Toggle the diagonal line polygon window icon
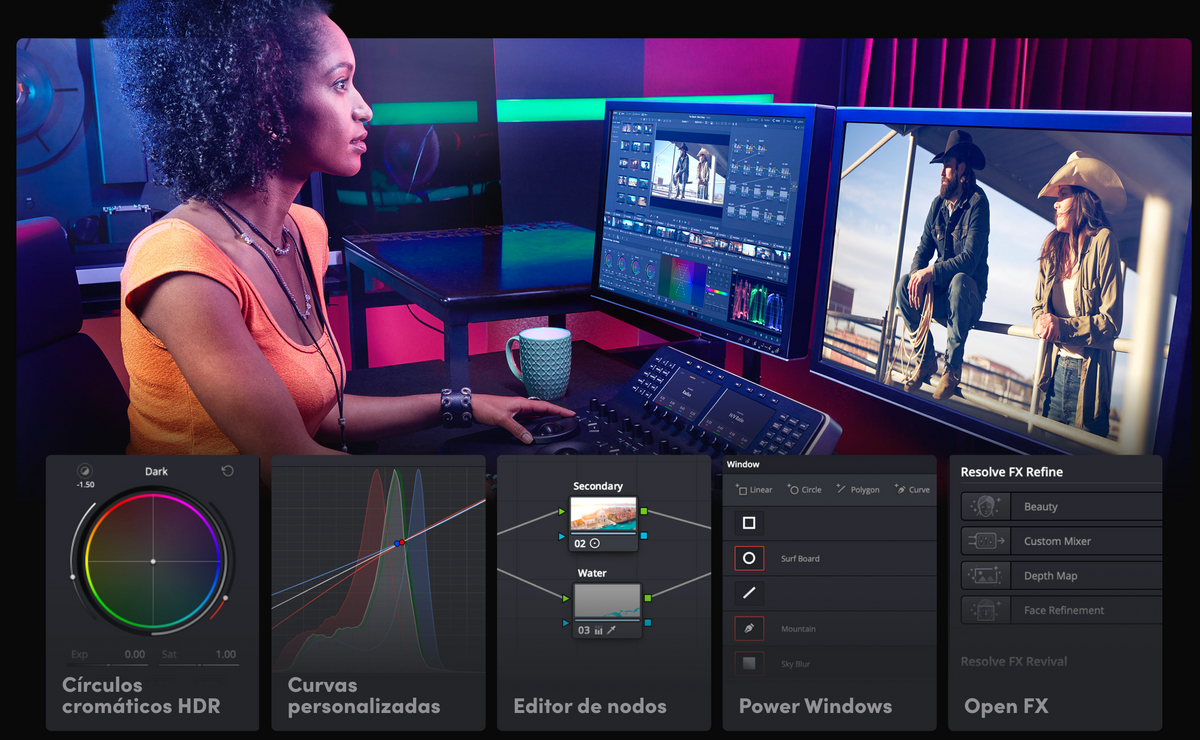1200x740 pixels. coord(749,593)
